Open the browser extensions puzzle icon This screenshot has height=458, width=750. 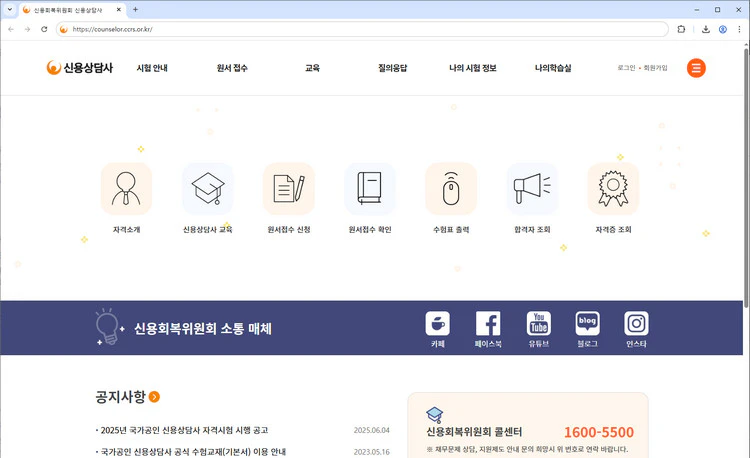tap(681, 29)
